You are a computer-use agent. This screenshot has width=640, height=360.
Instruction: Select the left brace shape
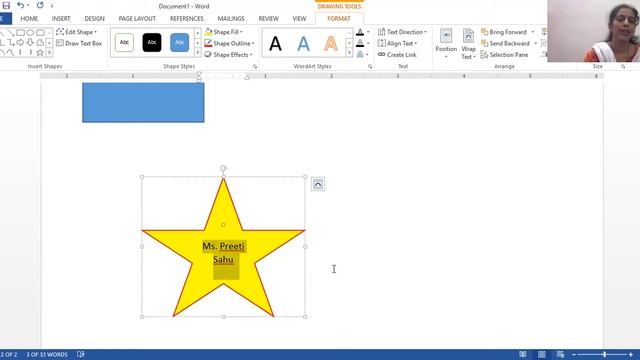20,53
